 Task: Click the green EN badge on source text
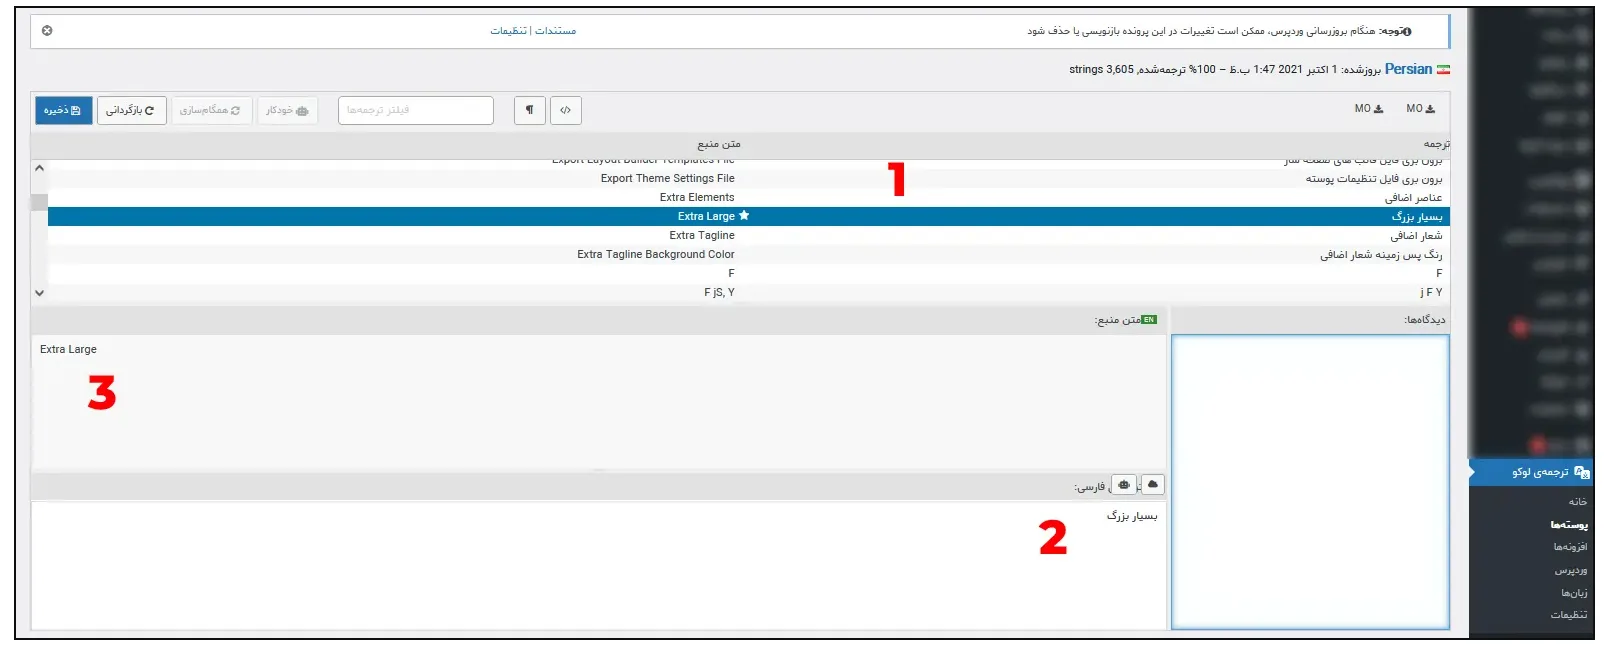pyautogui.click(x=1149, y=320)
